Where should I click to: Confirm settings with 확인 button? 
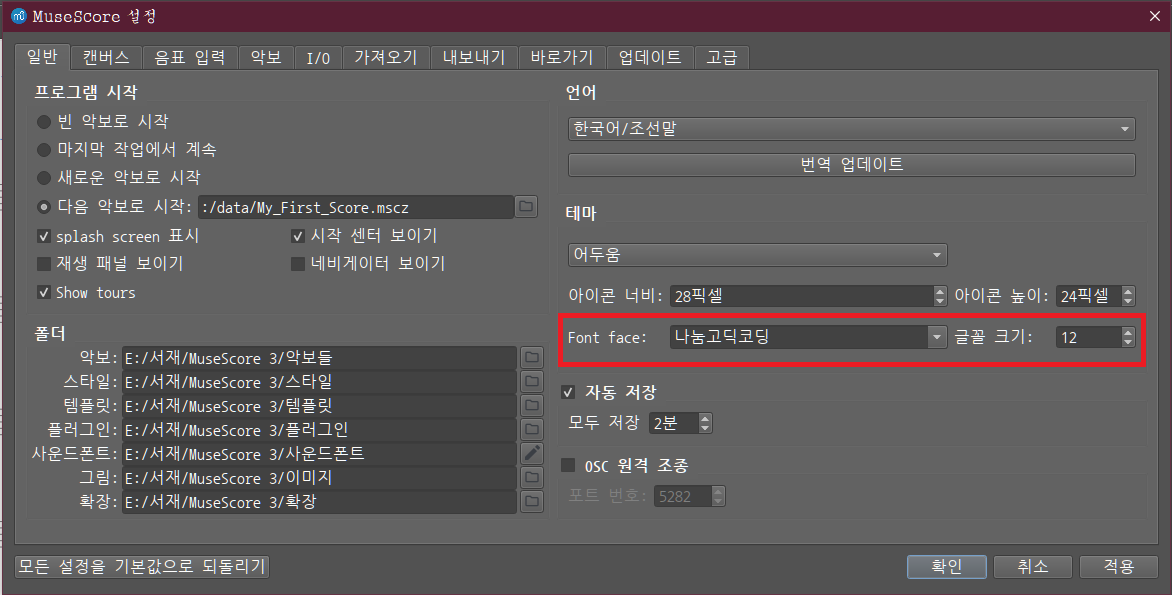coord(947,567)
